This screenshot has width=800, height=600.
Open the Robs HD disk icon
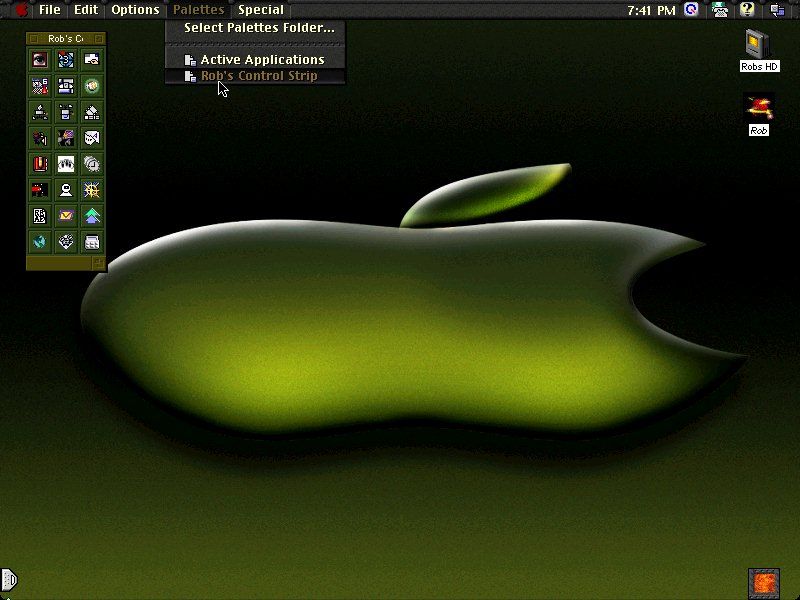tap(759, 46)
